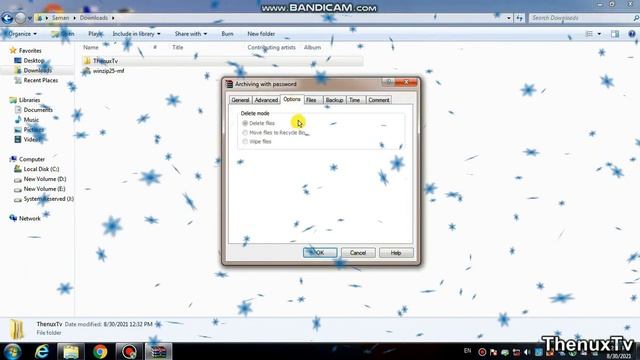Open the Action Center flag tray icon
The image size is (640, 360).
pos(493,352)
